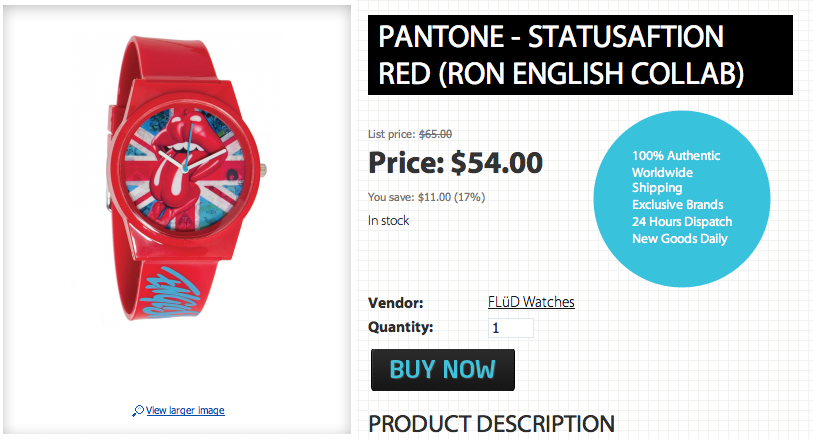Click the Price: $54.00 text

[455, 161]
